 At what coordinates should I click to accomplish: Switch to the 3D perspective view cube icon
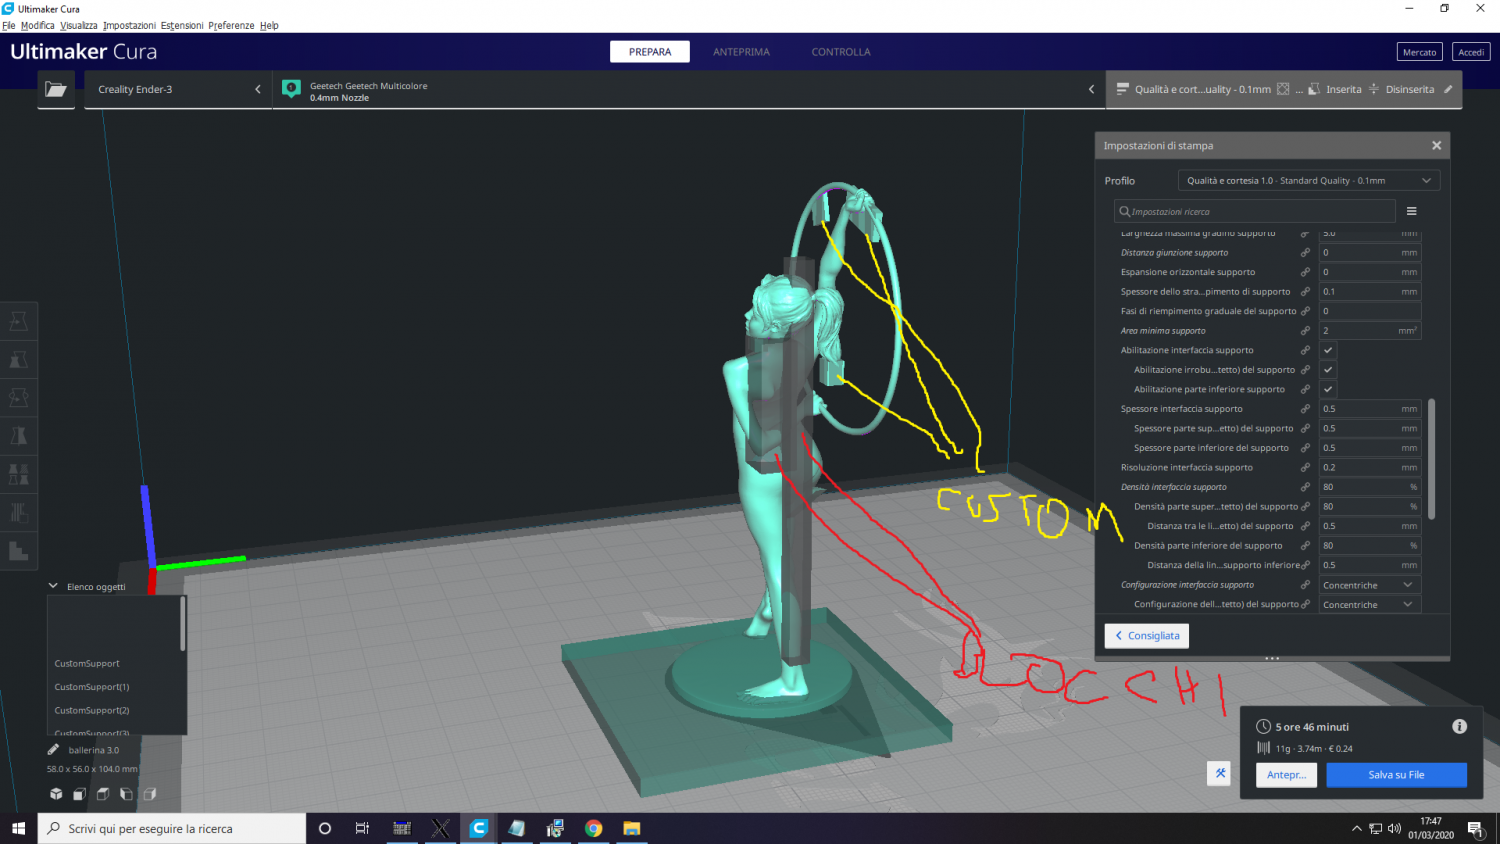[56, 794]
